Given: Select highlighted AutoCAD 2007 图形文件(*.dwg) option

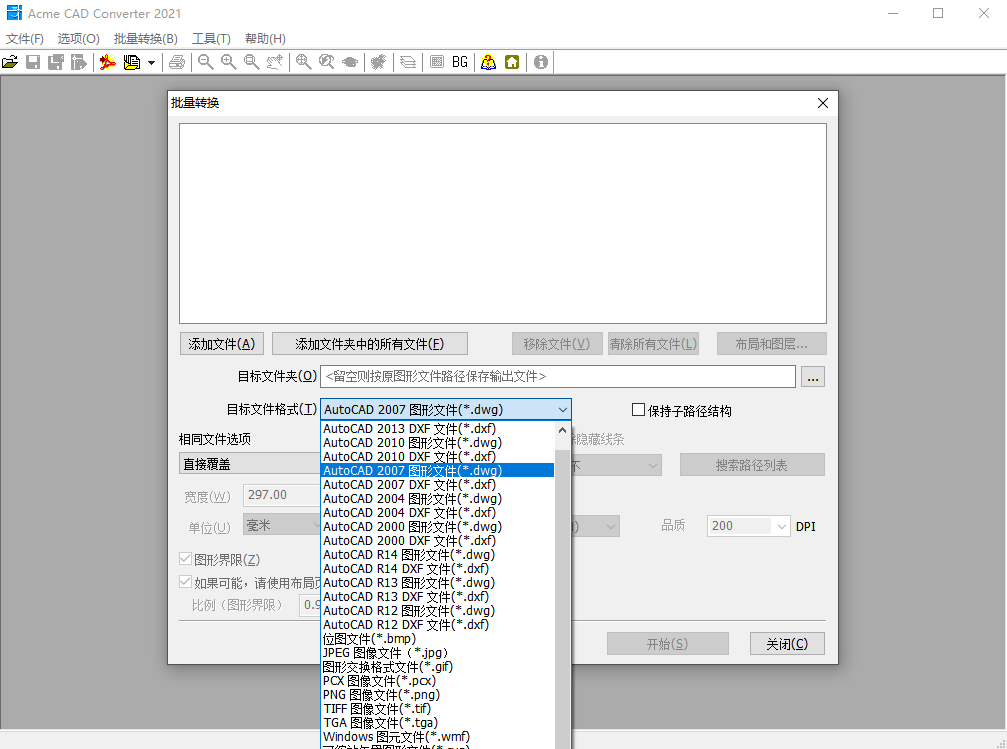Looking at the screenshot, I should click(x=437, y=470).
